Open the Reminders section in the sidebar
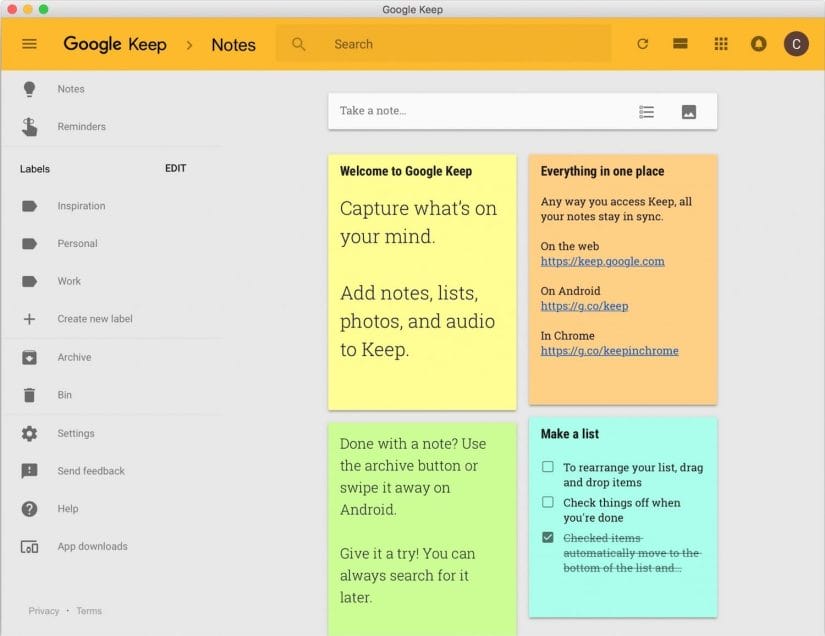The width and height of the screenshot is (825, 636). [80, 126]
